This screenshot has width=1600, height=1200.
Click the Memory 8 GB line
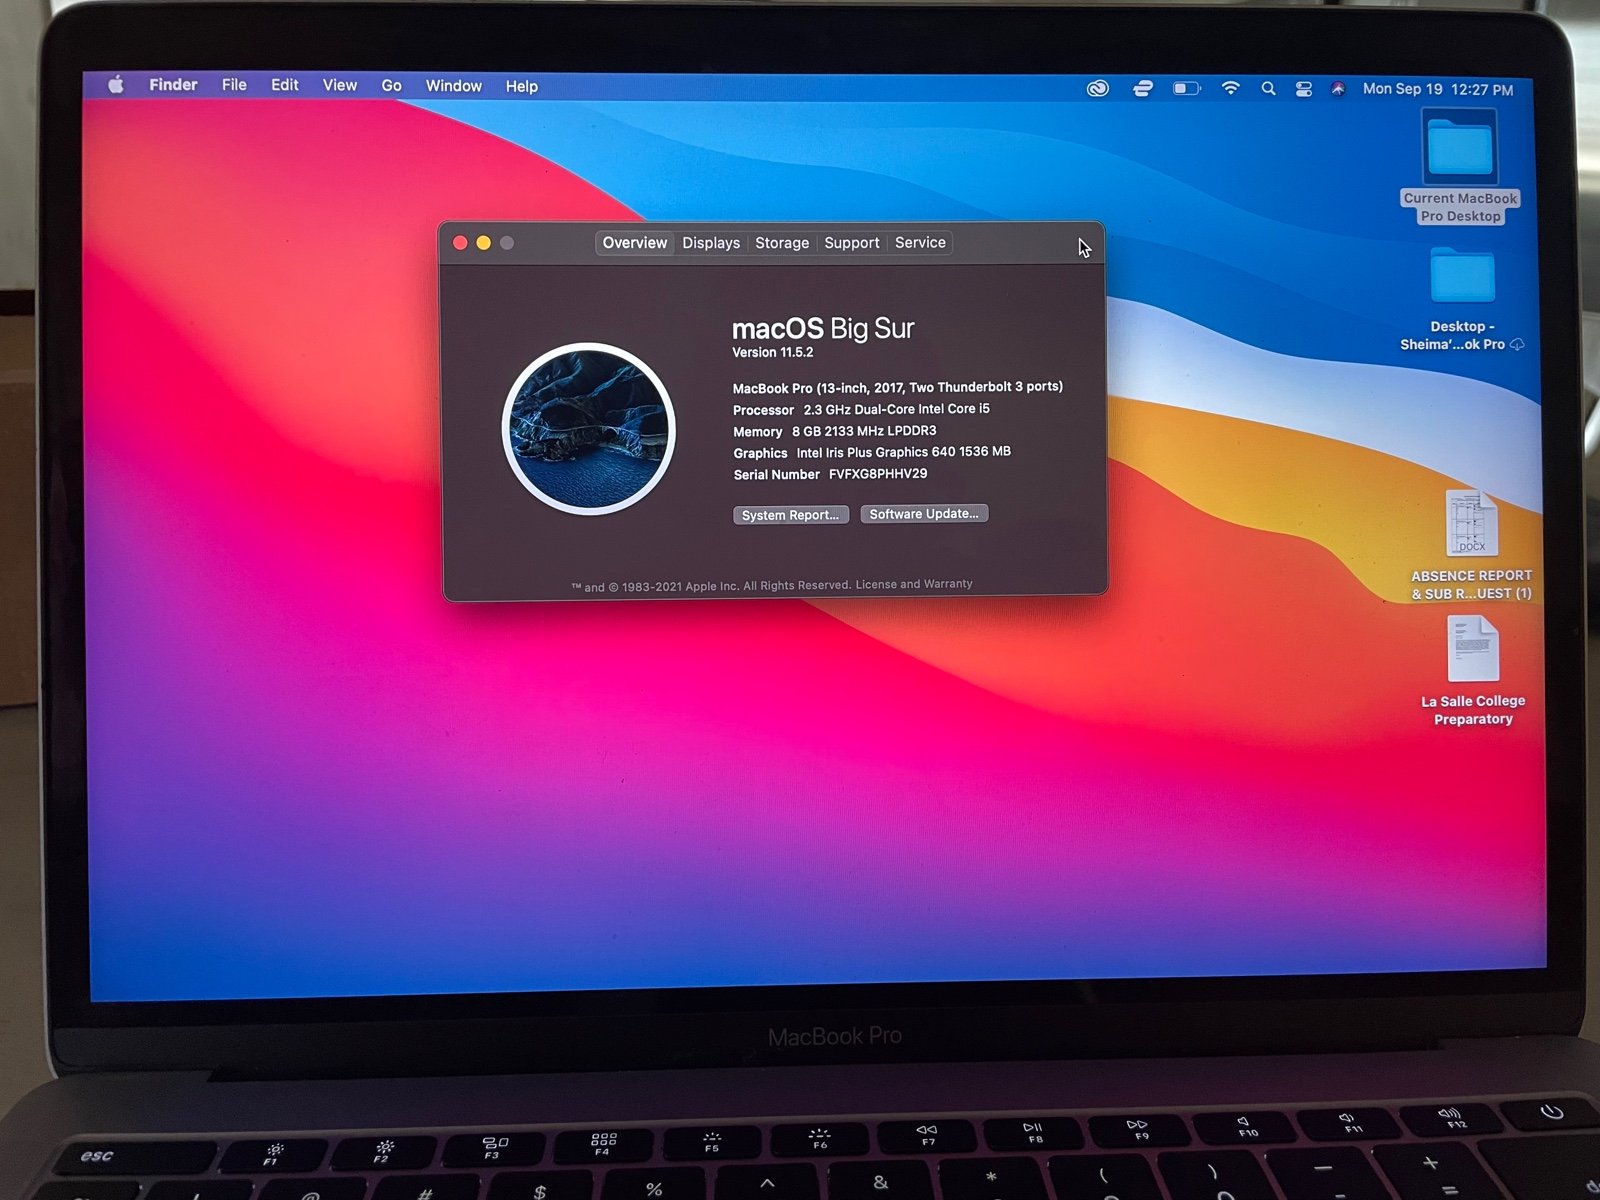pos(835,431)
